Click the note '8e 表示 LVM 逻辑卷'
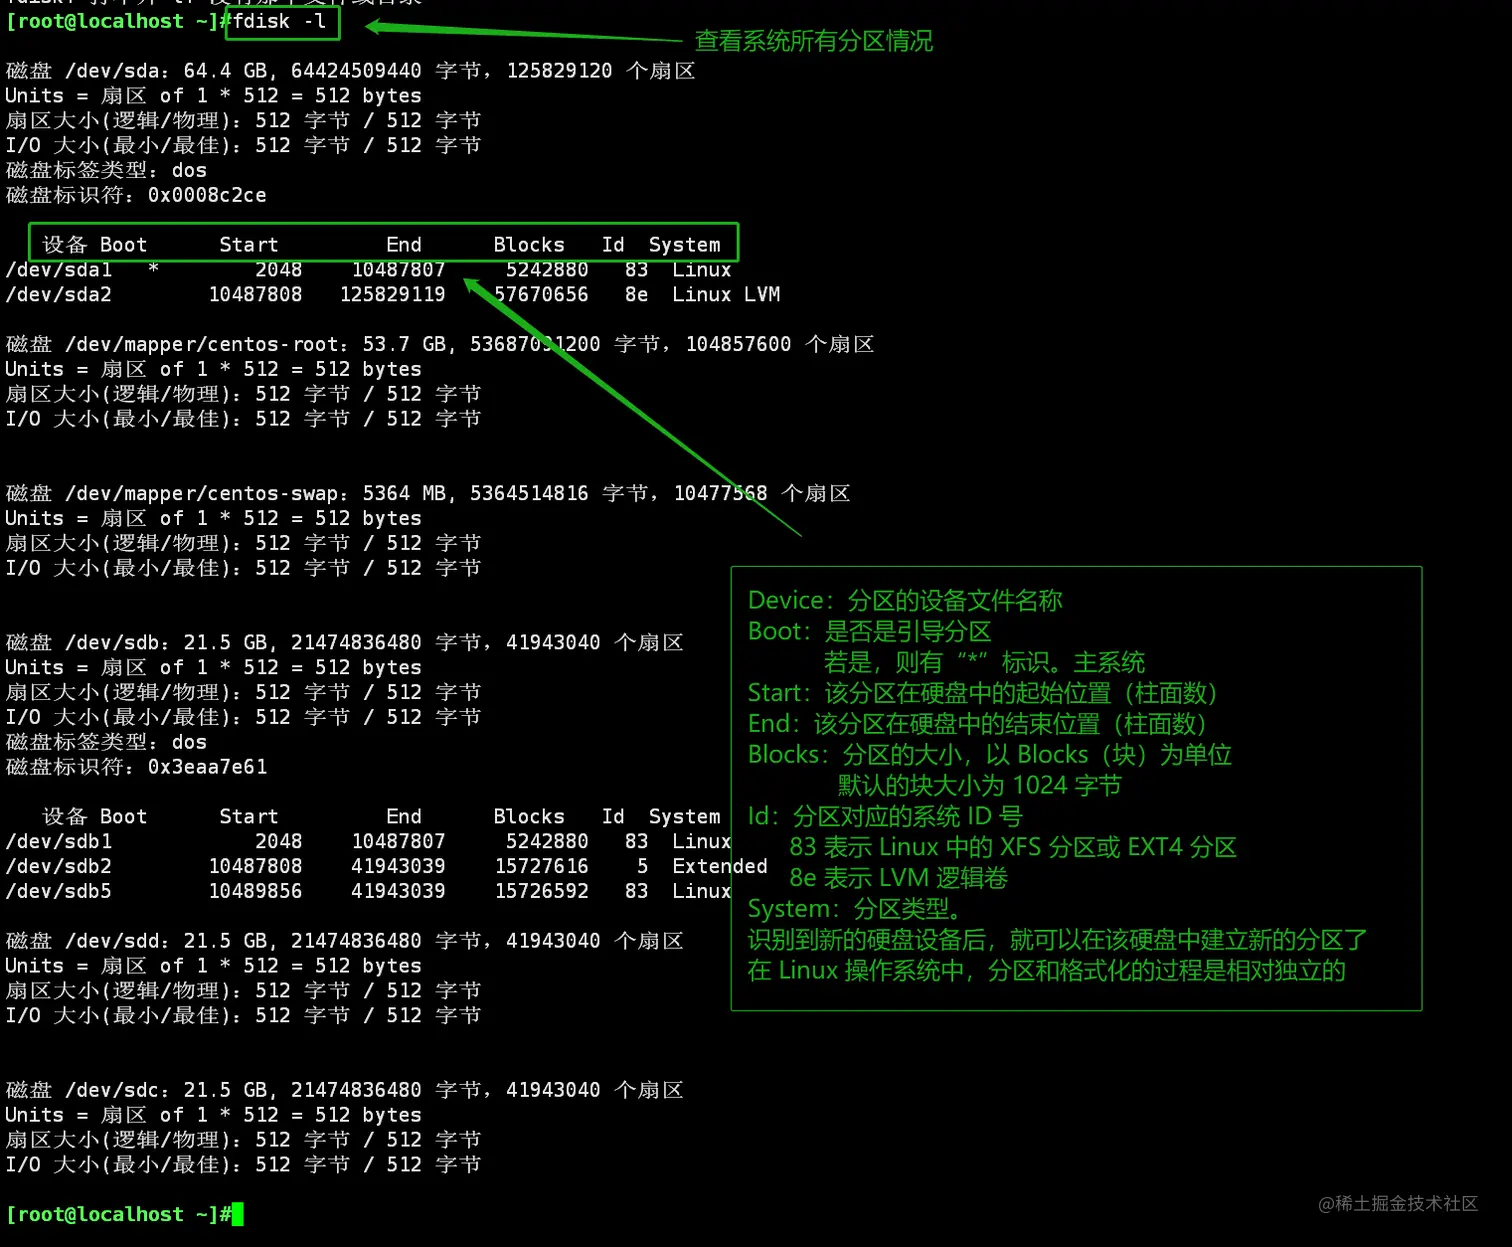This screenshot has height=1247, width=1512. coord(899,878)
